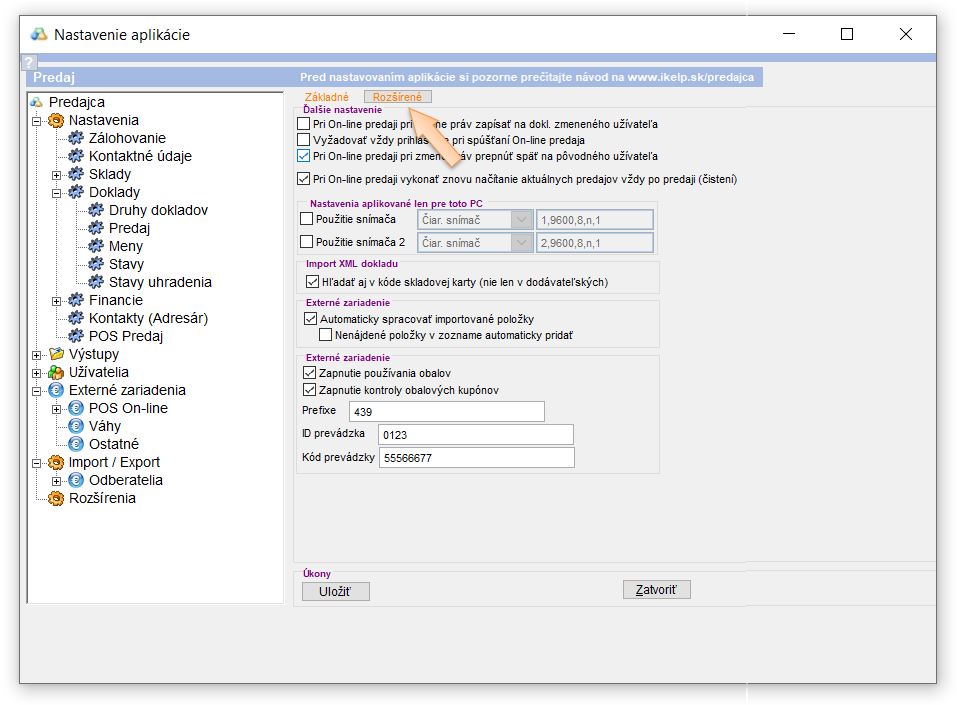Enable the Použitie snímača checkbox
The image size is (957, 705).
(x=307, y=219)
